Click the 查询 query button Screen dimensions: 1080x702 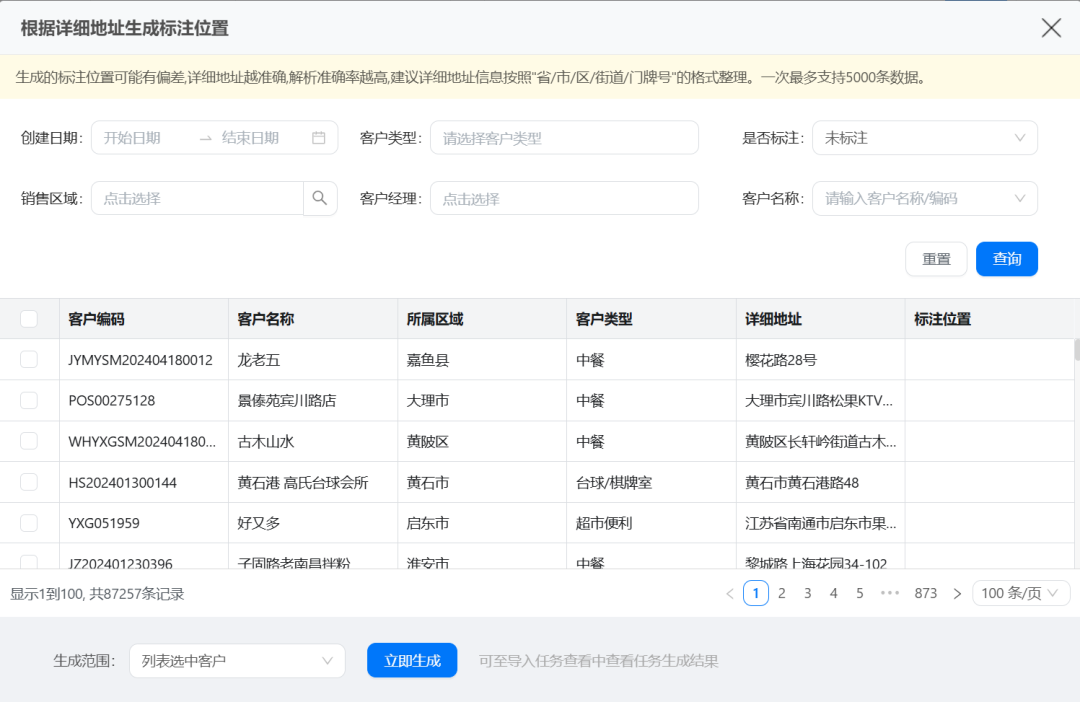(1006, 258)
